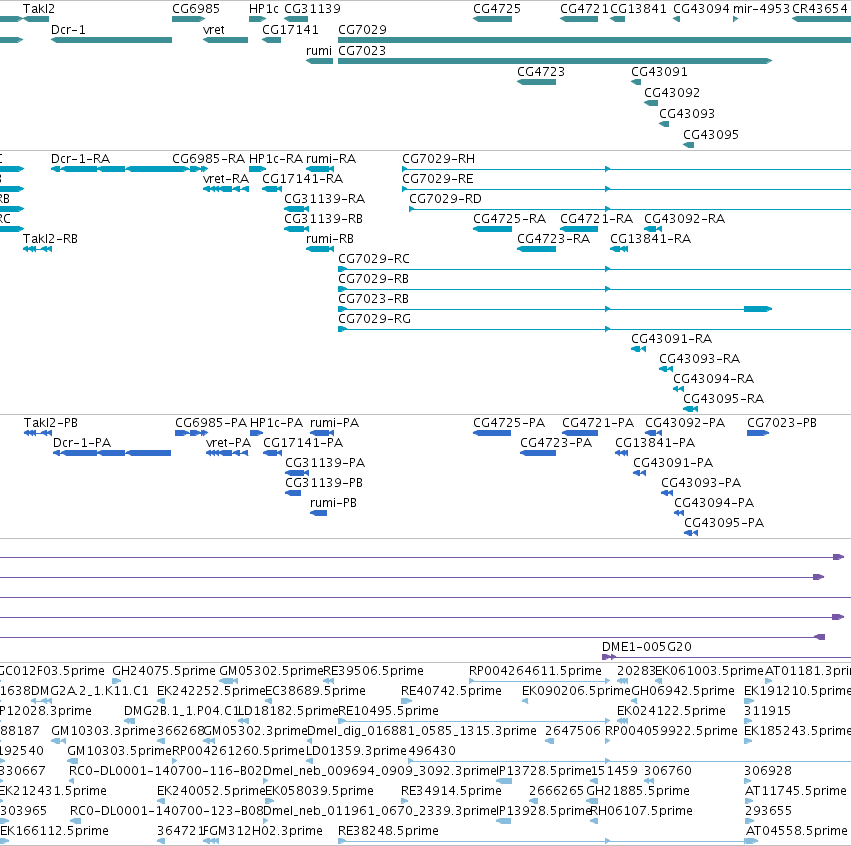Click the CG43093 gene label
This screenshot has width=851, height=846.
pos(687,113)
